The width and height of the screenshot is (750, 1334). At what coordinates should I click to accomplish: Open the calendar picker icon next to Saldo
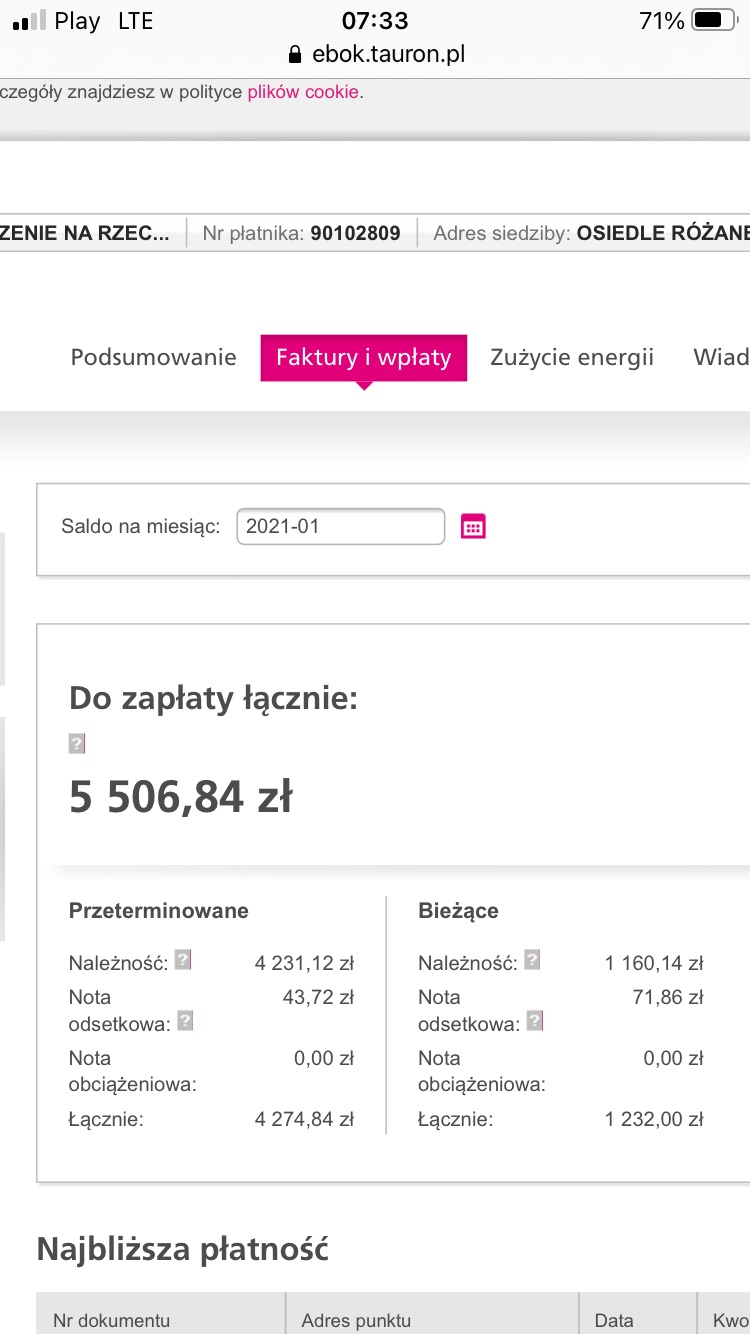pos(473,527)
